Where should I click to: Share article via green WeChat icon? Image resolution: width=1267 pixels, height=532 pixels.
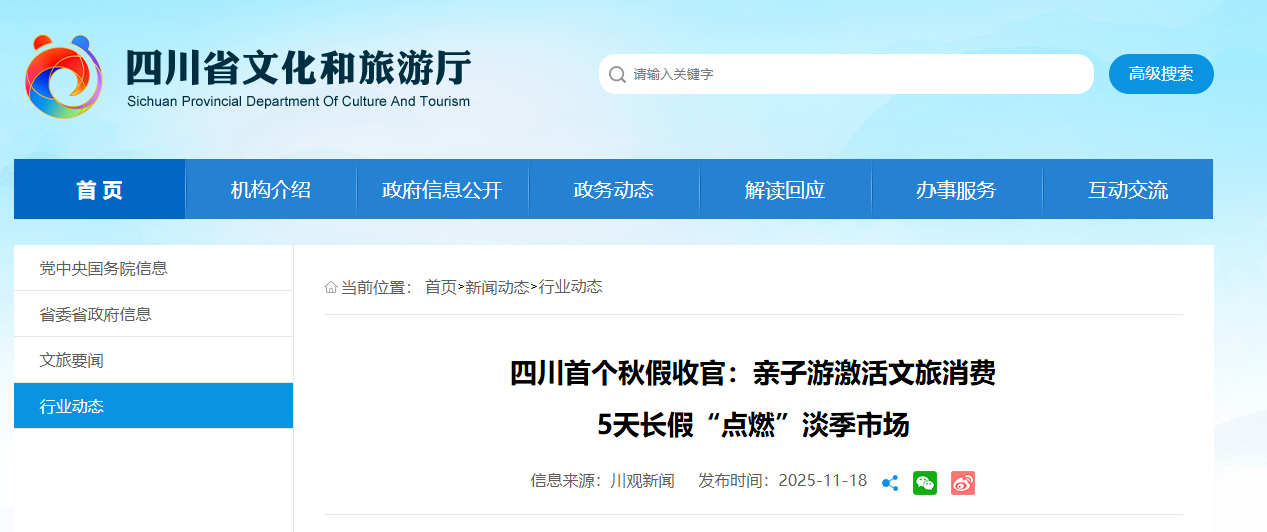(x=925, y=483)
